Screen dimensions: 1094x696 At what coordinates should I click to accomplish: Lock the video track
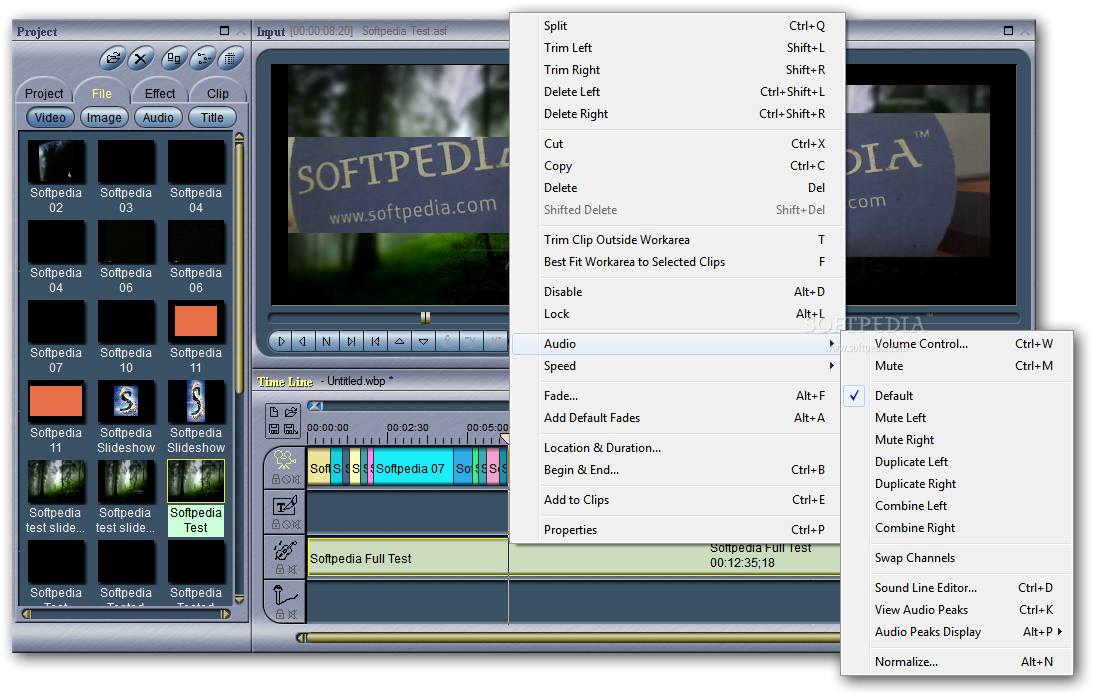(x=276, y=480)
